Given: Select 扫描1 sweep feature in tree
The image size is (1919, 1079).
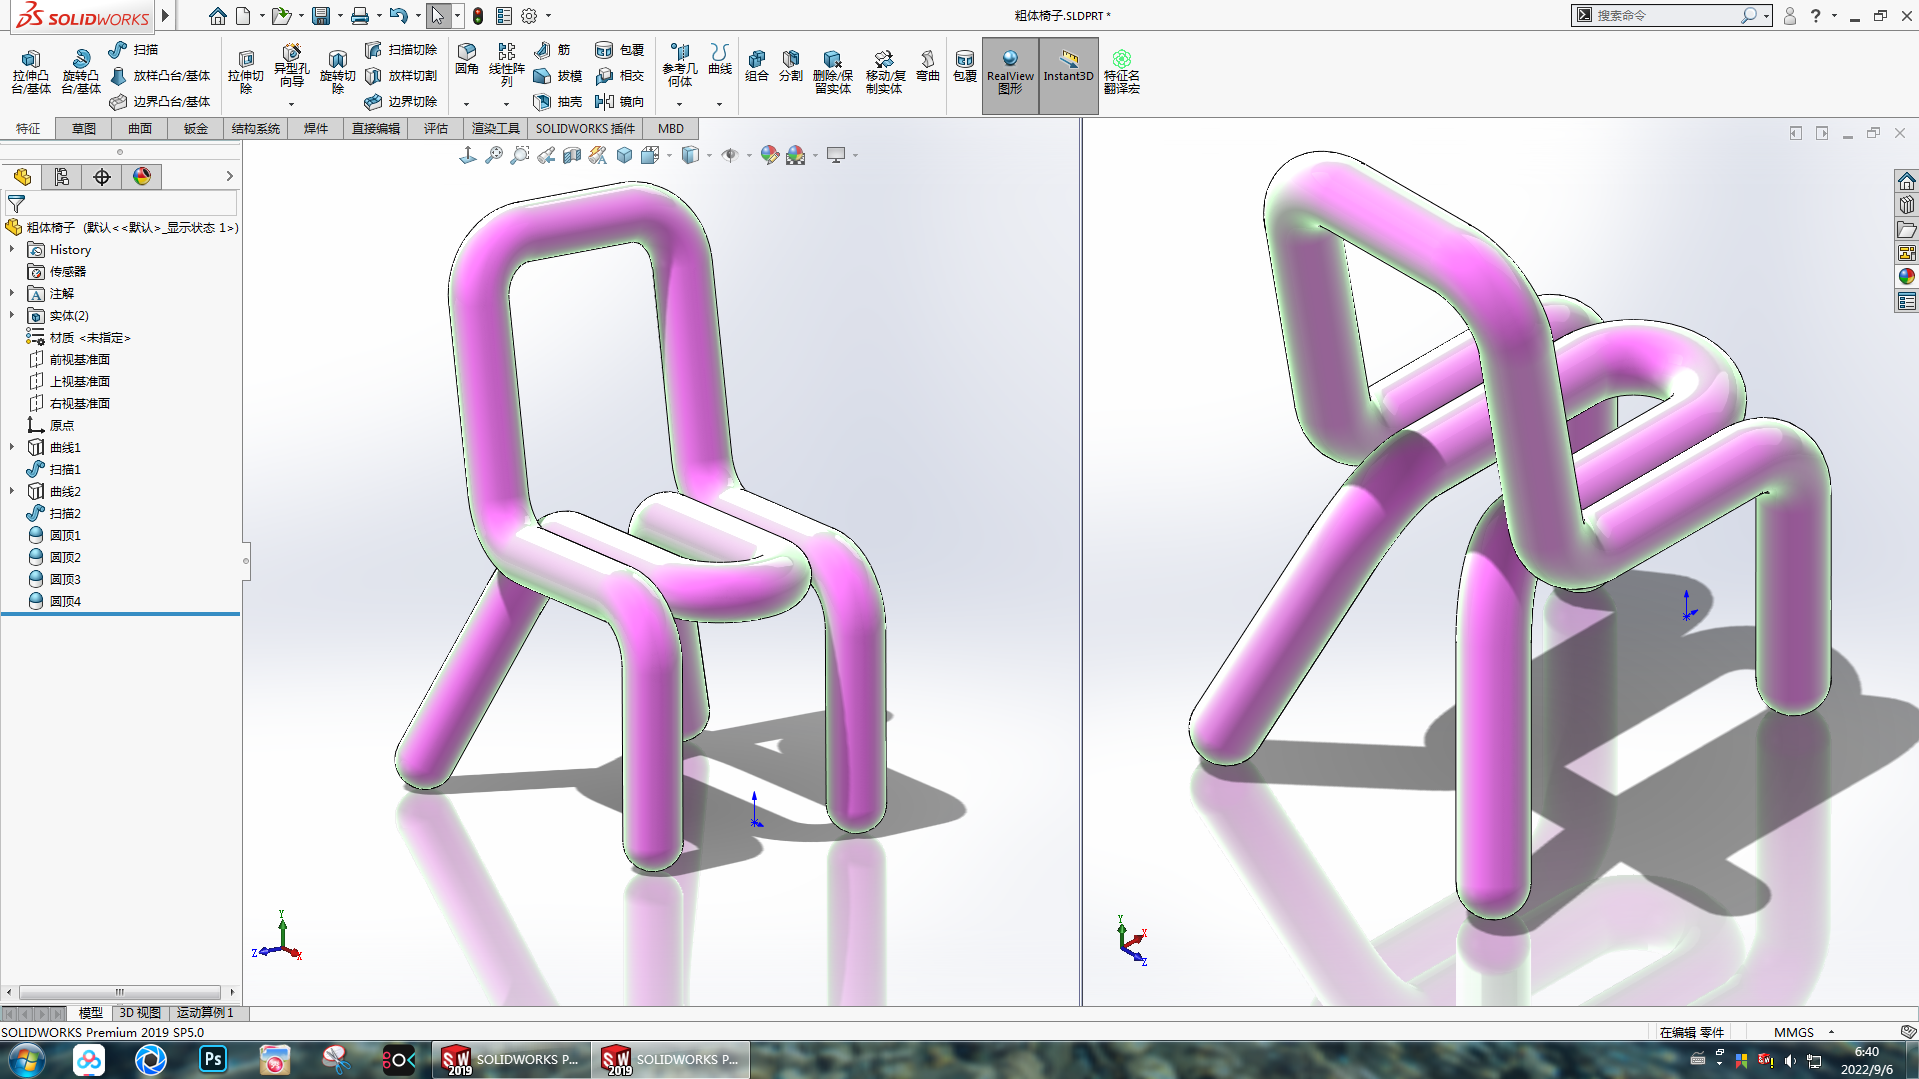Looking at the screenshot, I should (x=65, y=470).
